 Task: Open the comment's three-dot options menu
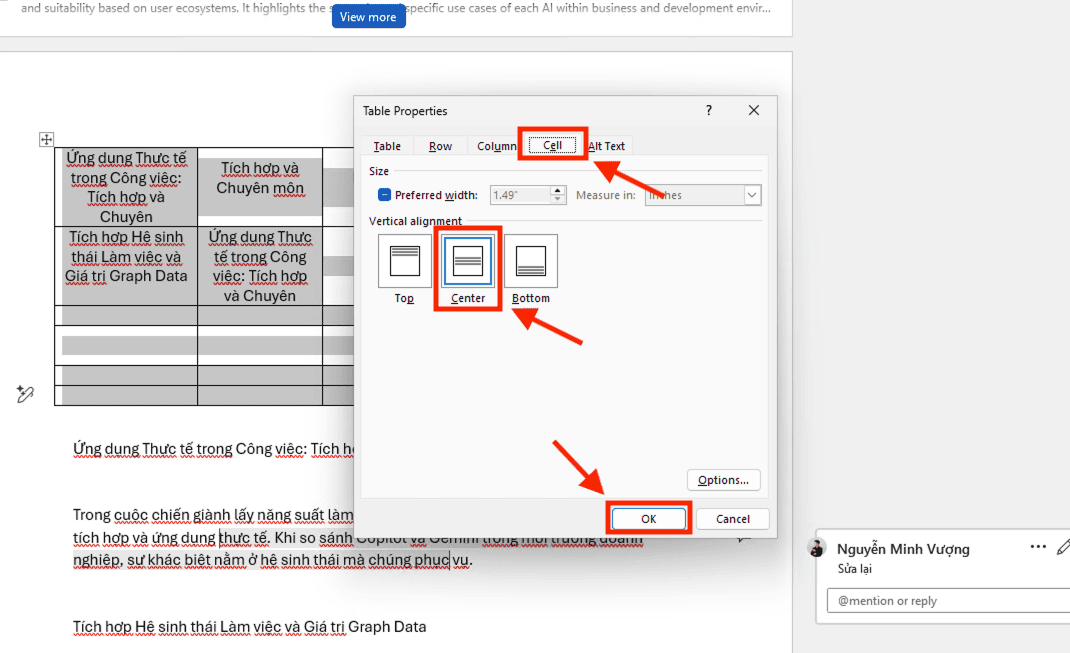pos(1037,545)
